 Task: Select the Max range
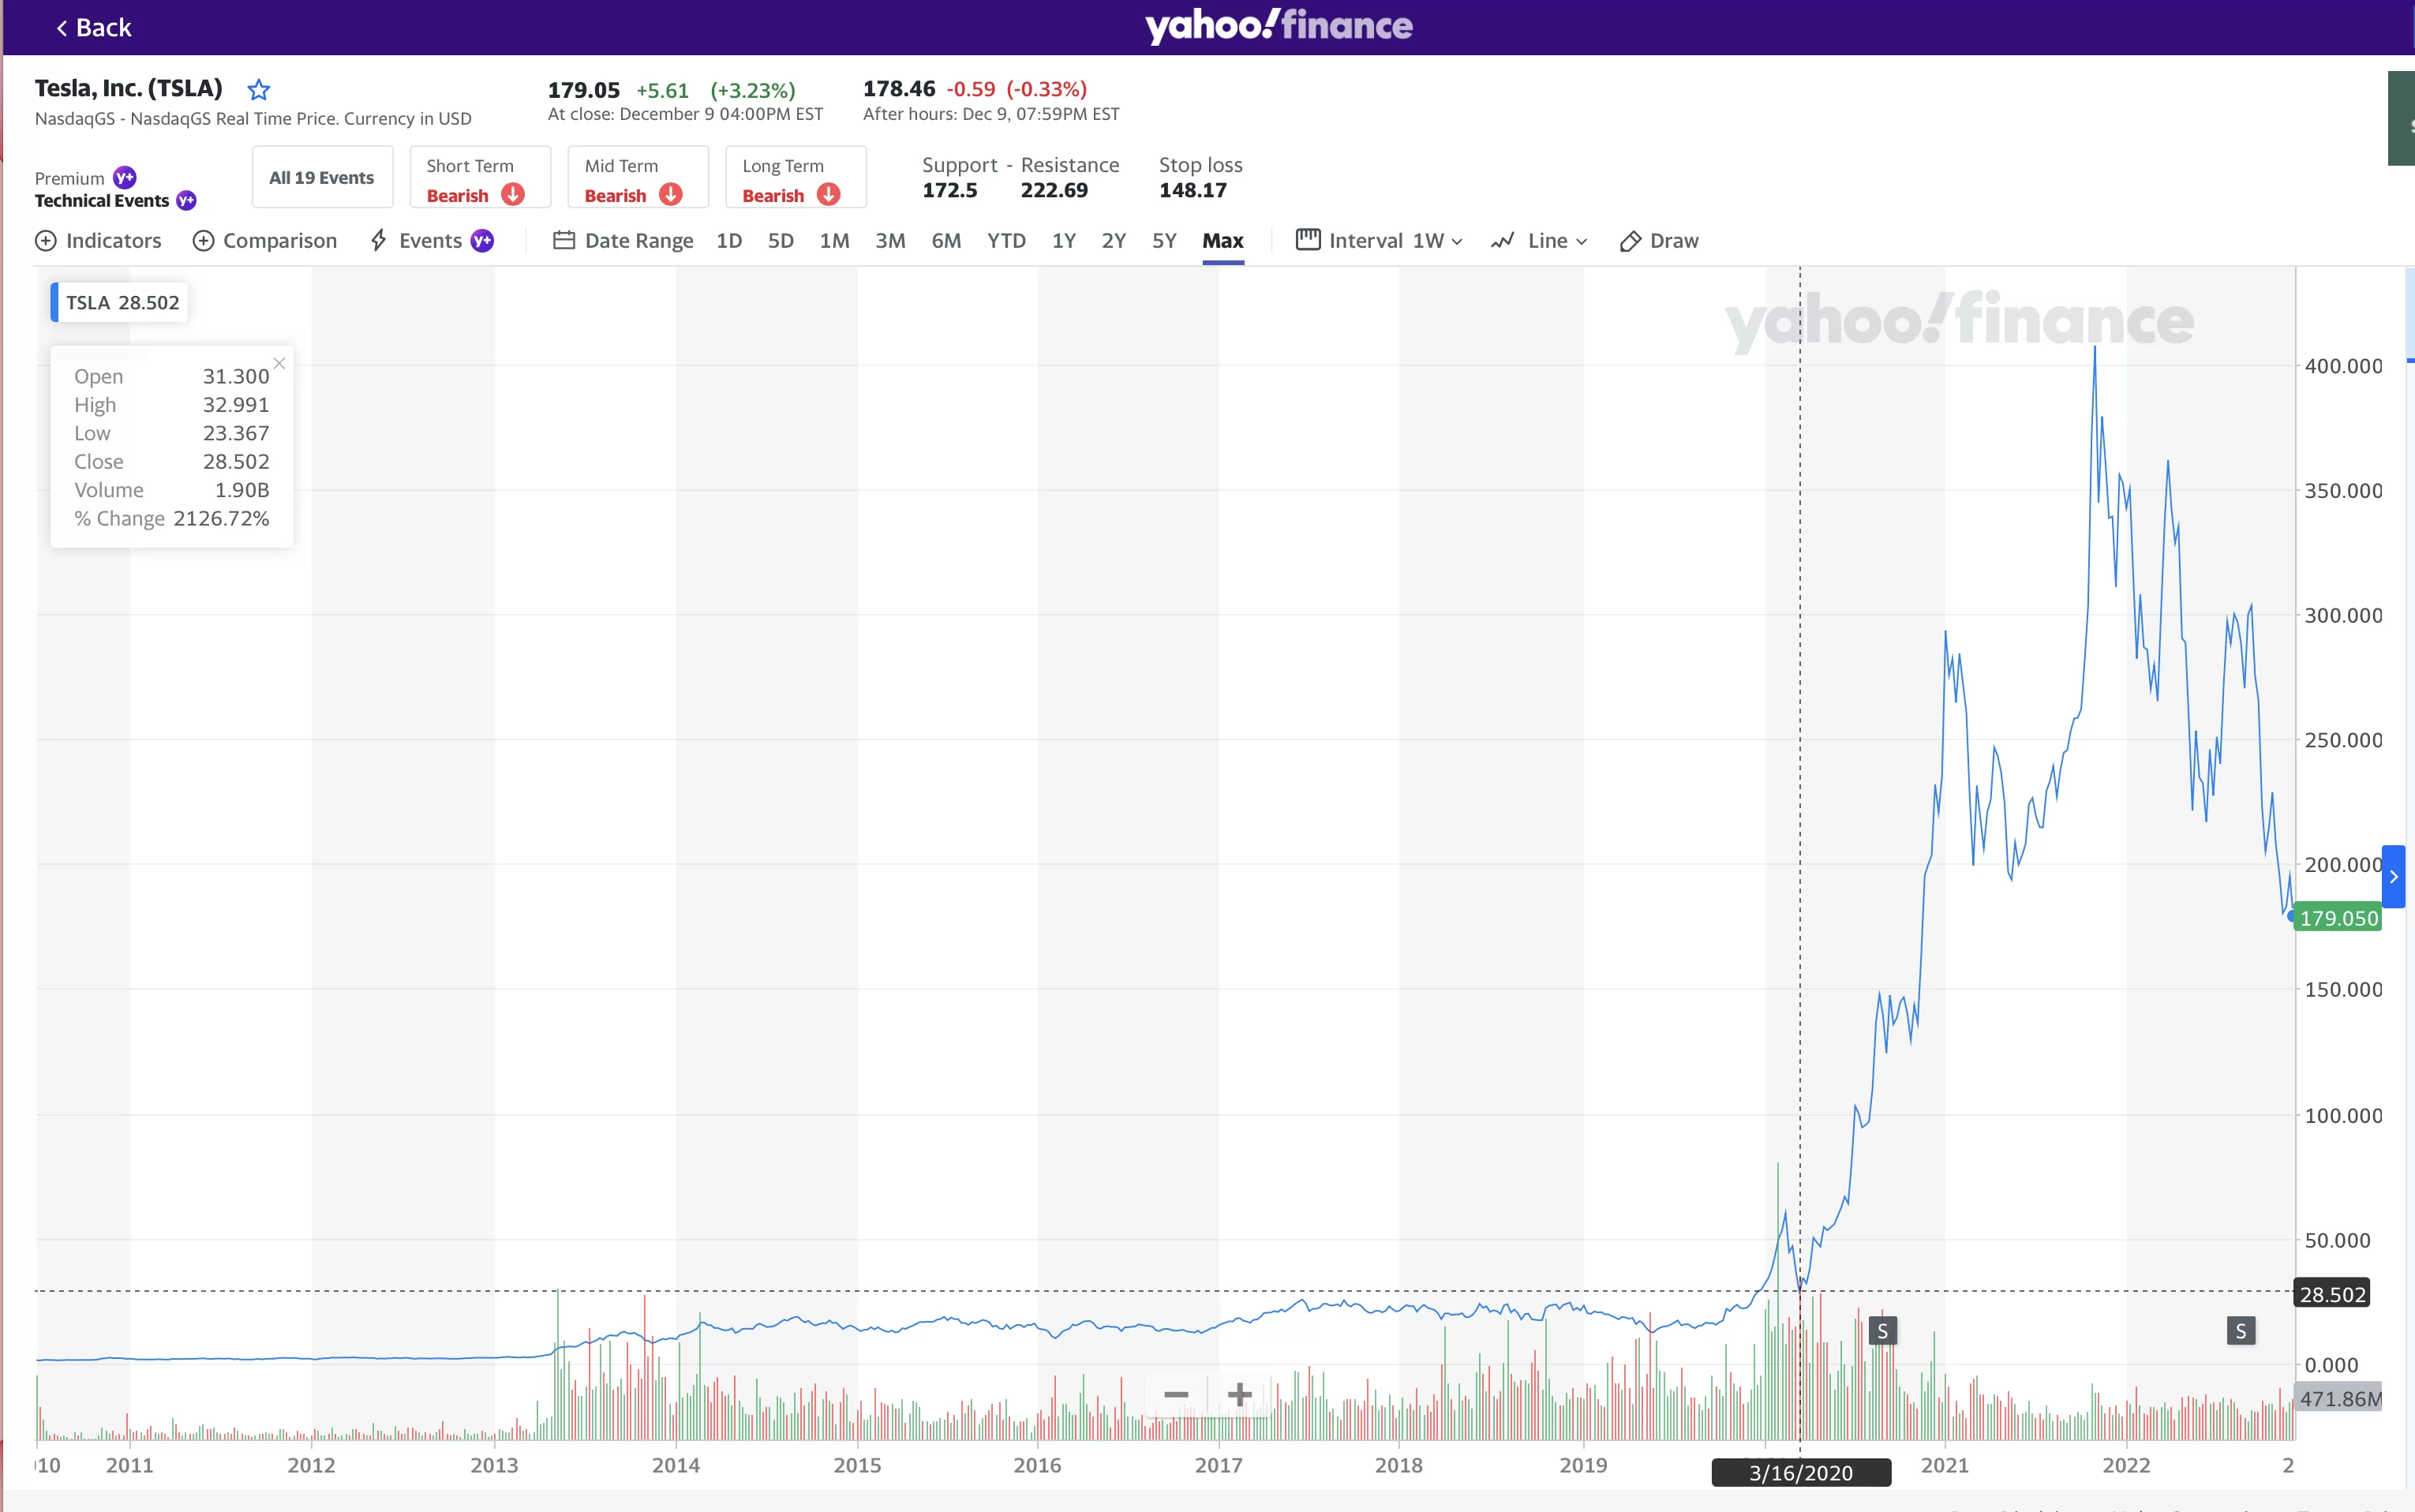1223,241
